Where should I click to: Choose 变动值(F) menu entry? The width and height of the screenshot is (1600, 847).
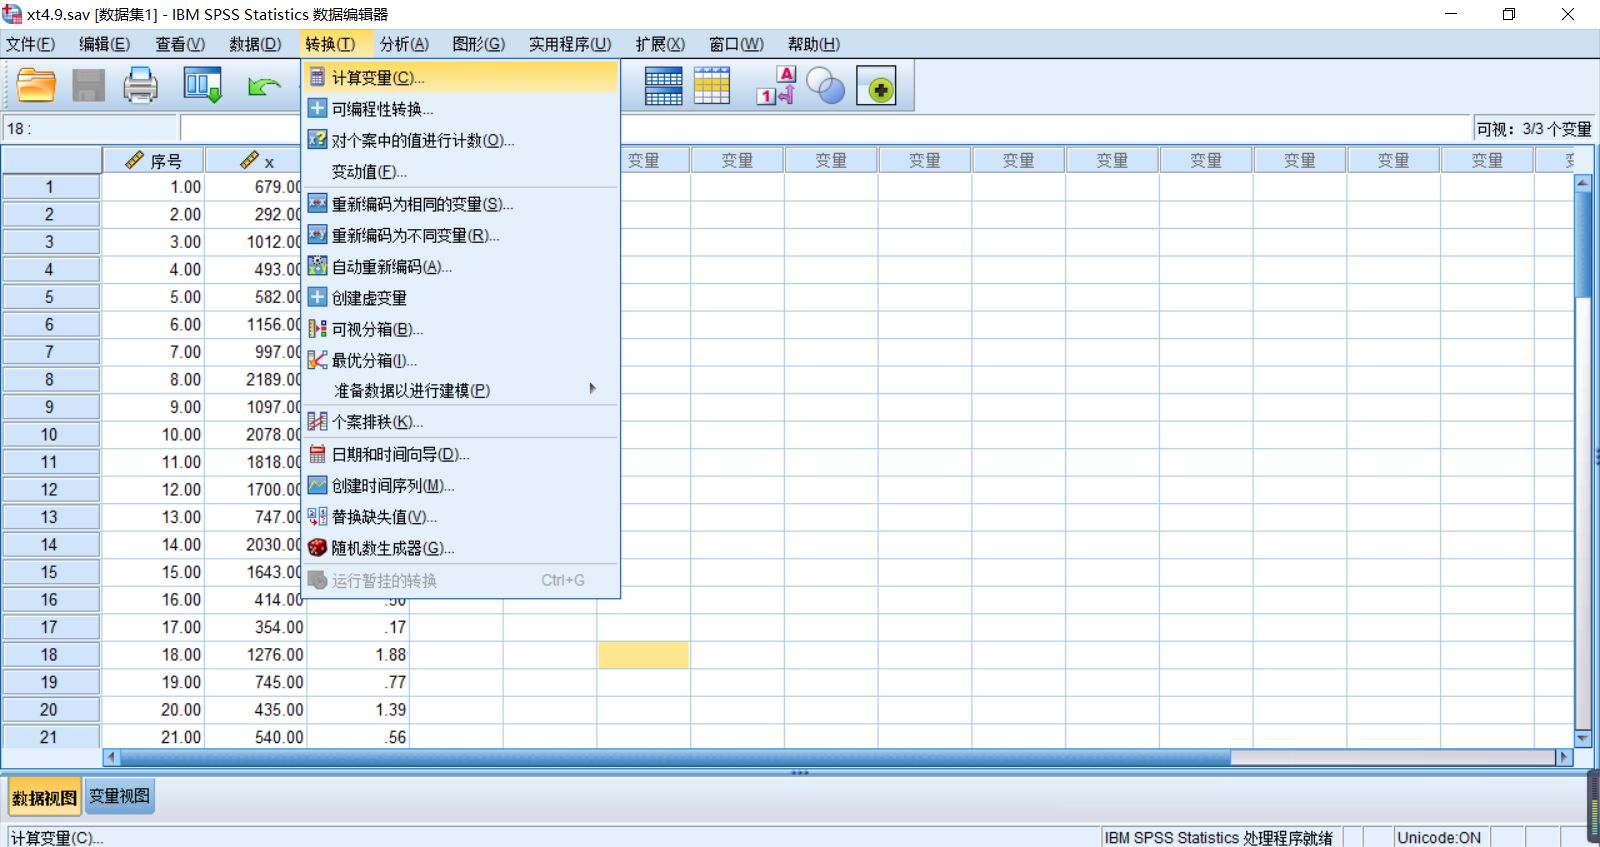[460, 172]
